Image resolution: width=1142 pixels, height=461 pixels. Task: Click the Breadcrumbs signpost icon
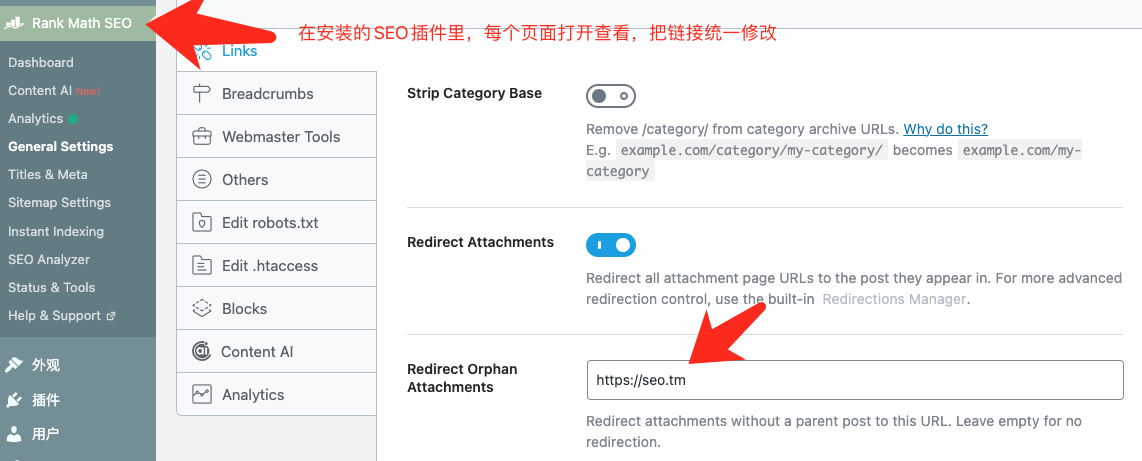(x=202, y=94)
